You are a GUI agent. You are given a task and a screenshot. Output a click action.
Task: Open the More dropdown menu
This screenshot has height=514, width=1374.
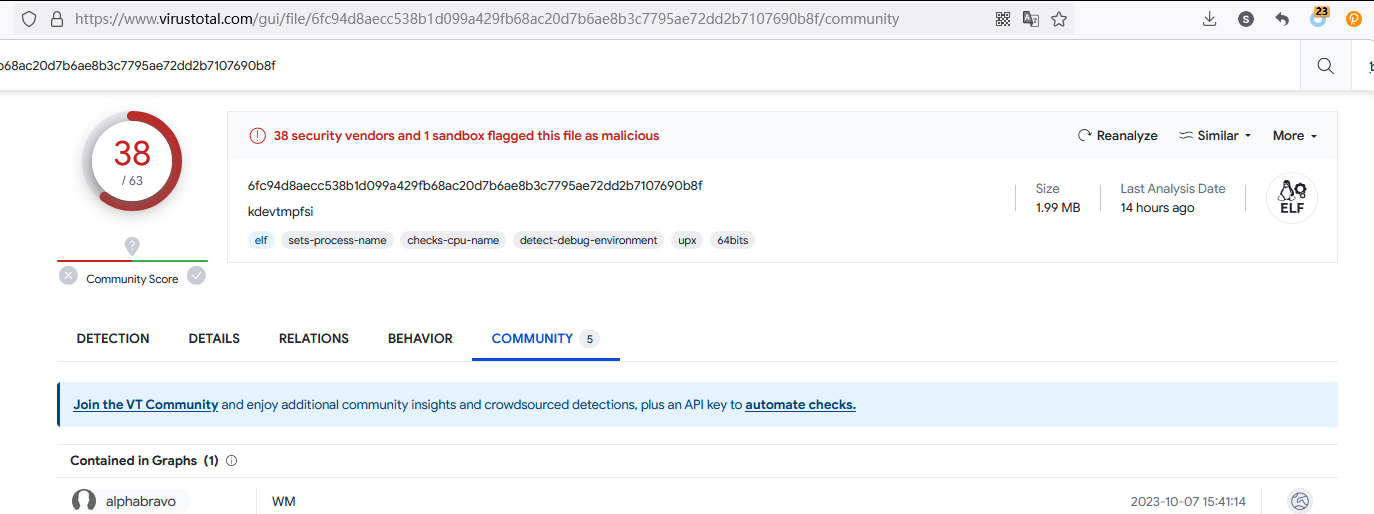coord(1294,136)
